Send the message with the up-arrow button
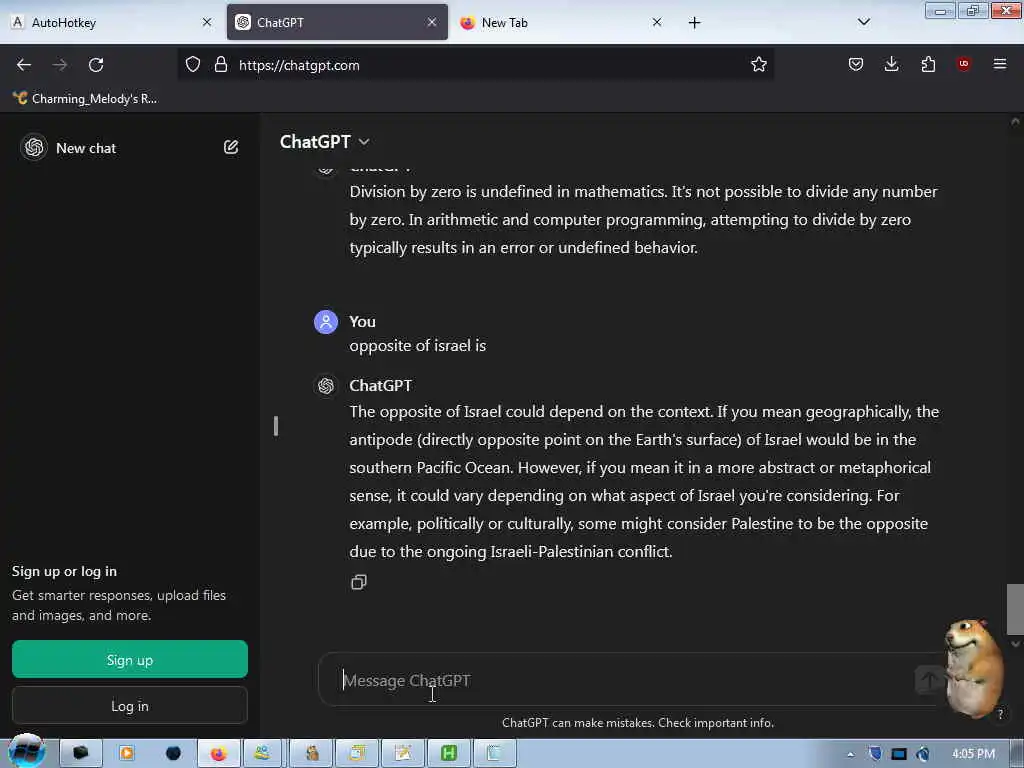This screenshot has height=768, width=1024. [930, 680]
